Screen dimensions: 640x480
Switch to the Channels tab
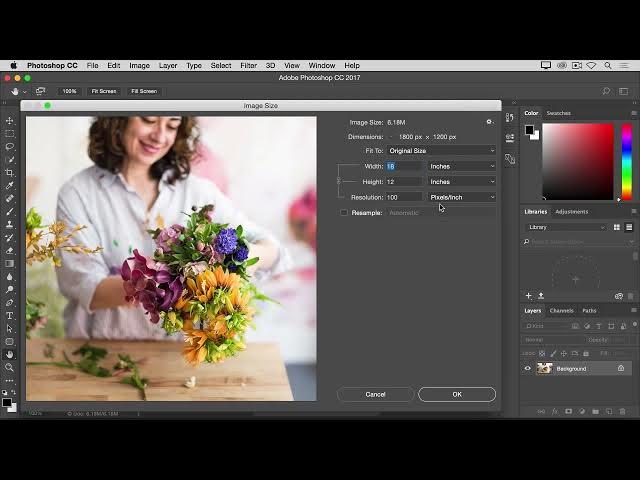pyautogui.click(x=561, y=311)
